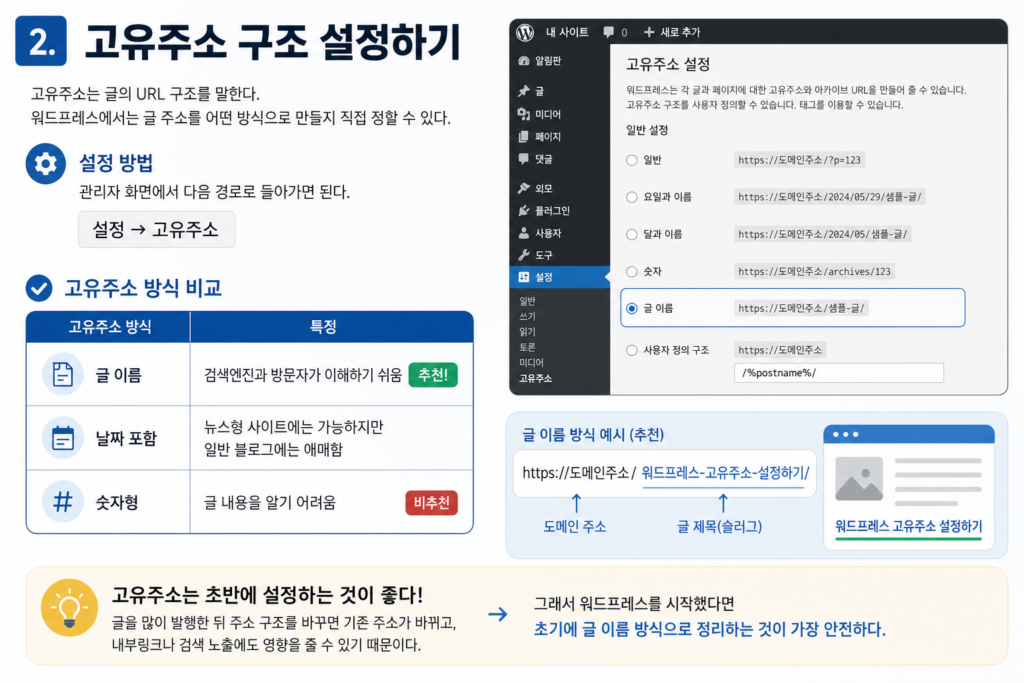This screenshot has width=1024, height=683.
Task: Click the https://도메인주소/2024/05/샘플-글/ example
Action: (x=822, y=234)
